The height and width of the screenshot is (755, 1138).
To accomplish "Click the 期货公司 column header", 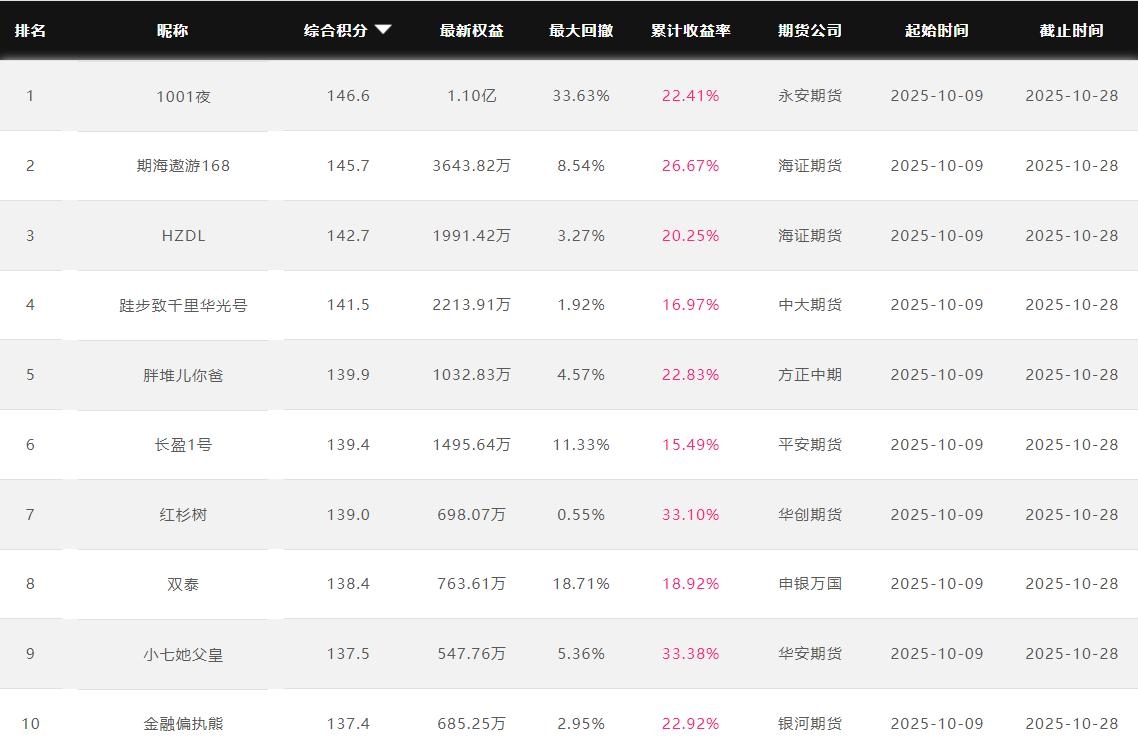I will (x=810, y=30).
